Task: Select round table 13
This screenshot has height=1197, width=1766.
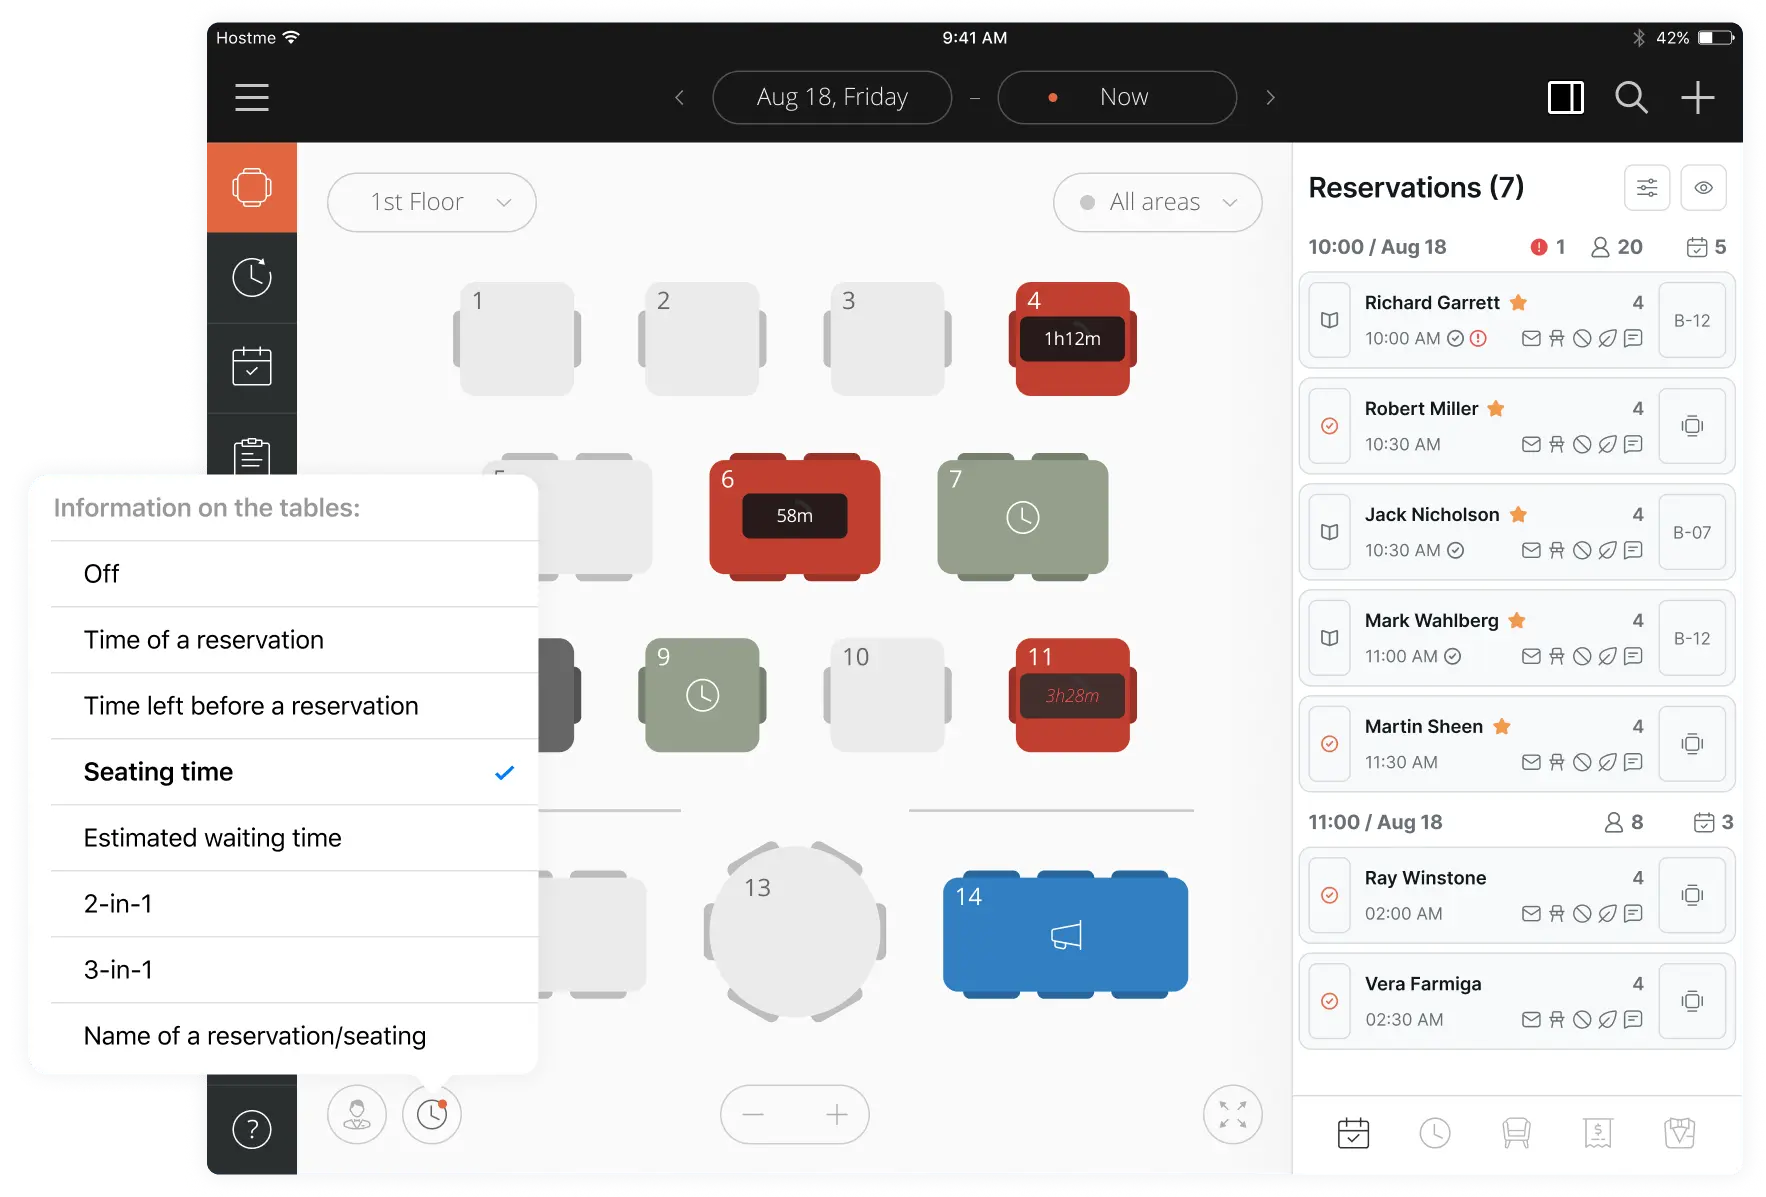Action: tap(795, 932)
